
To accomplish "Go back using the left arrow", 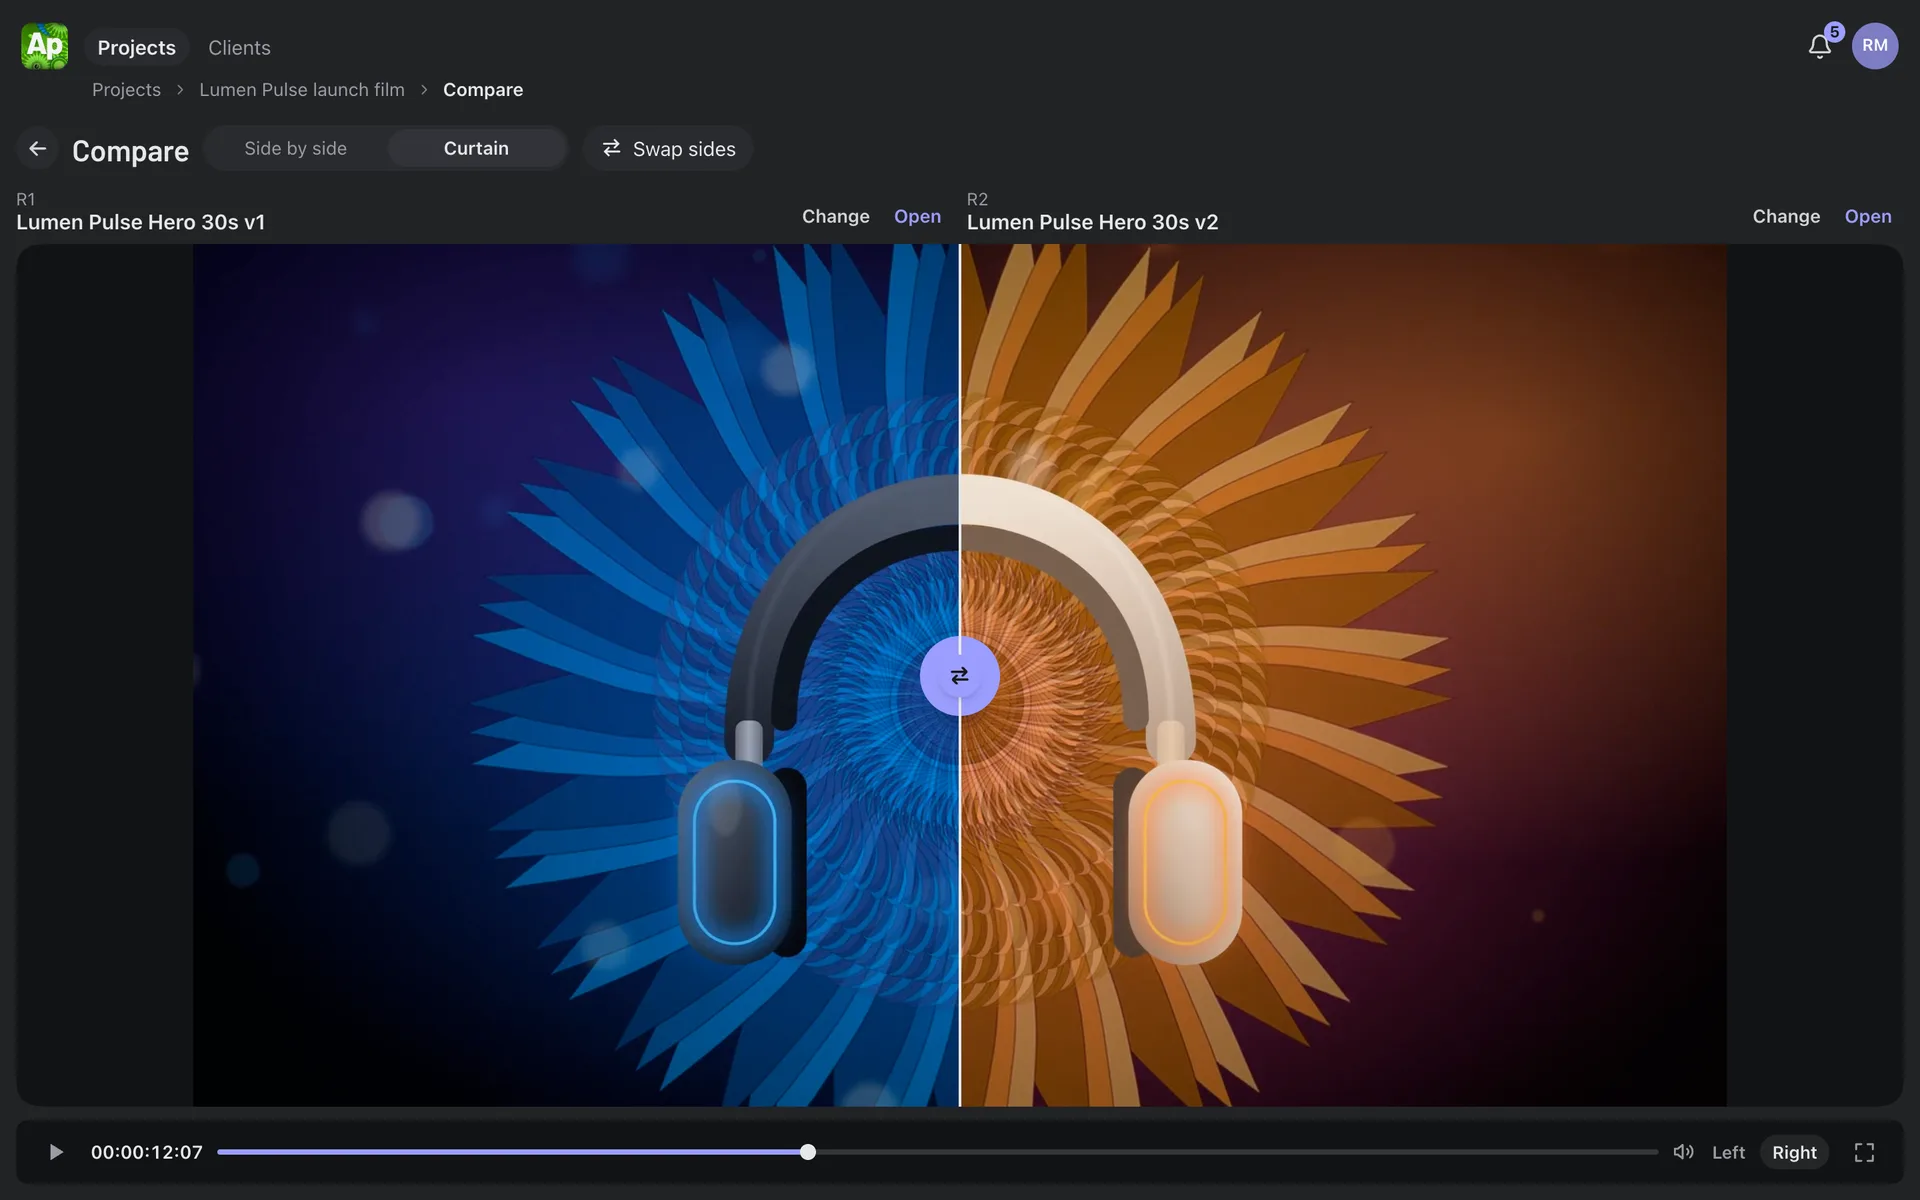I will pyautogui.click(x=38, y=149).
